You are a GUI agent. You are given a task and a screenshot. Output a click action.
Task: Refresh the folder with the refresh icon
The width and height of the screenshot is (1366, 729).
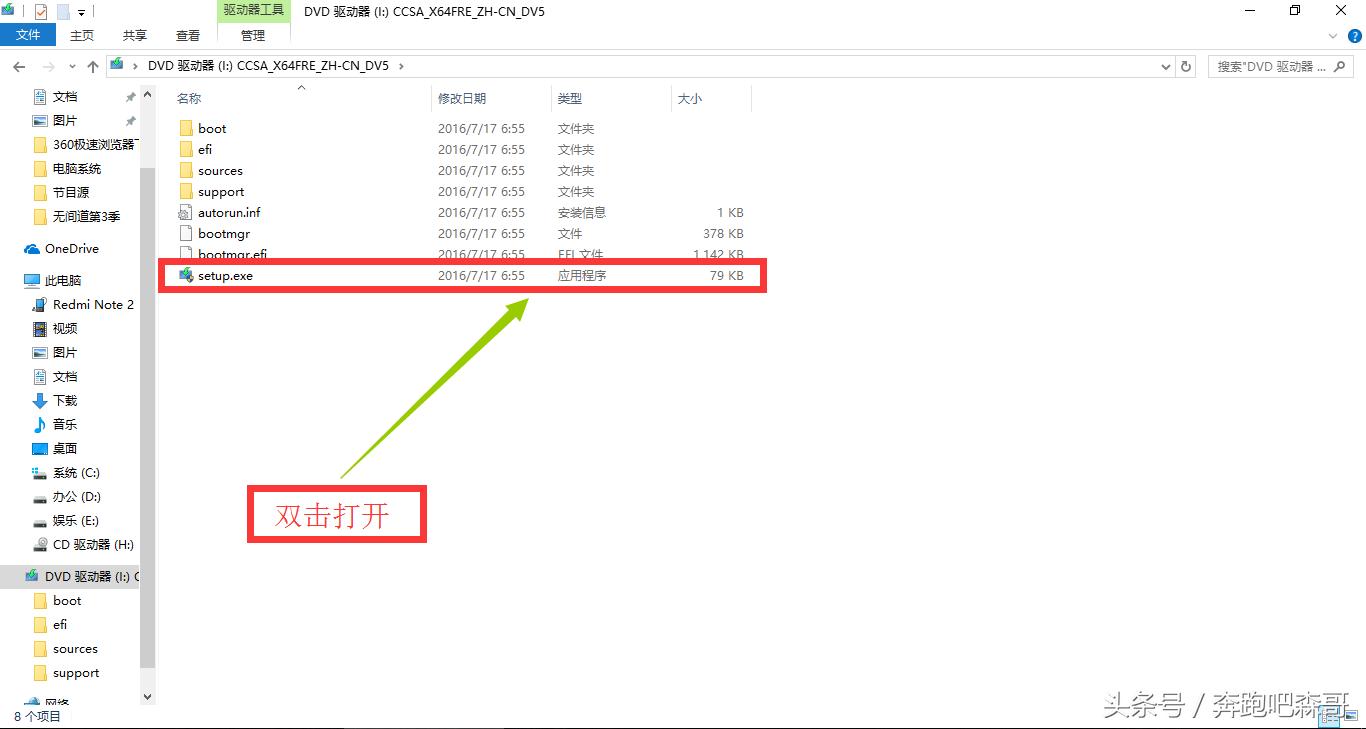(1186, 66)
